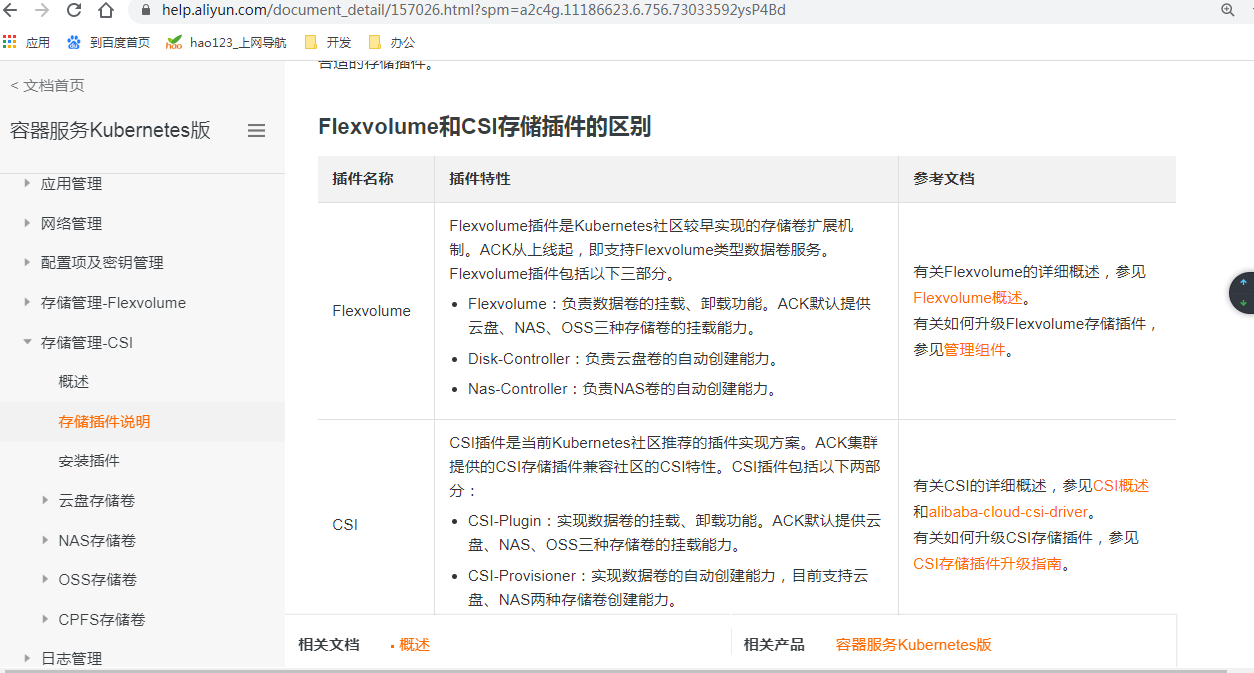Image resolution: width=1254 pixels, height=673 pixels.
Task: Click the 相关文档 label
Action: click(x=329, y=644)
